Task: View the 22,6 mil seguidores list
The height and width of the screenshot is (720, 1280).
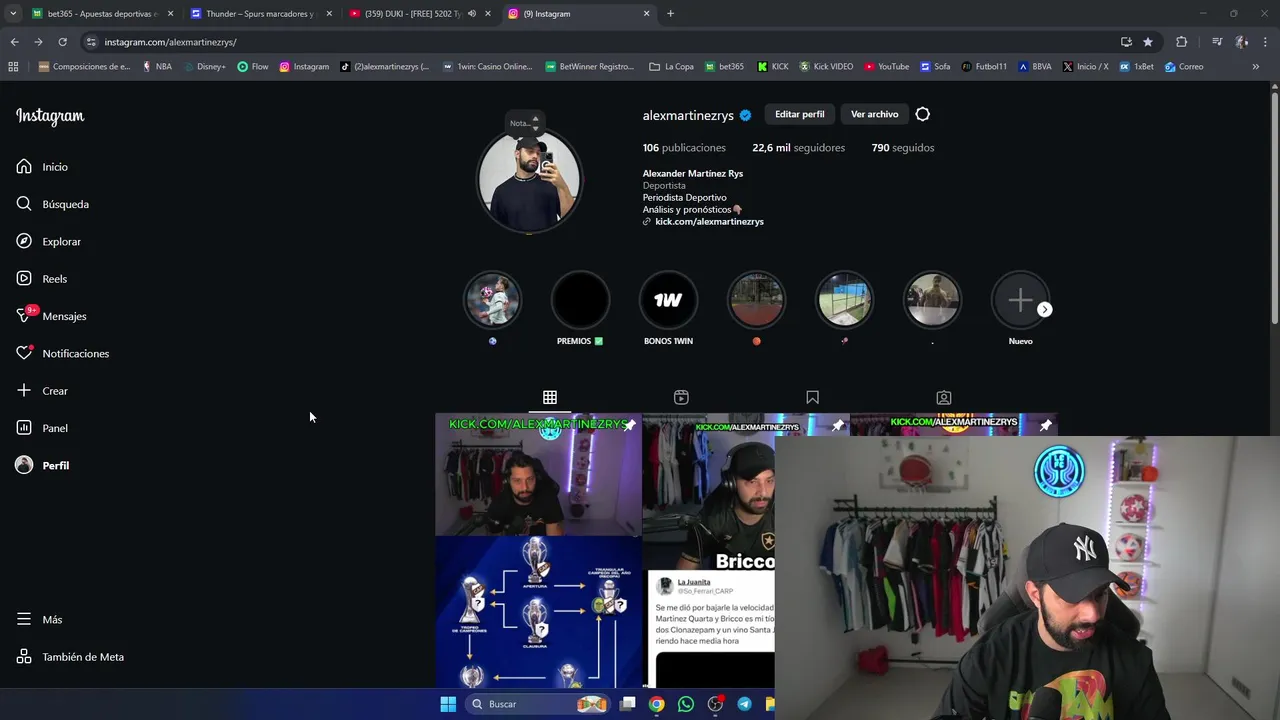Action: [x=798, y=148]
